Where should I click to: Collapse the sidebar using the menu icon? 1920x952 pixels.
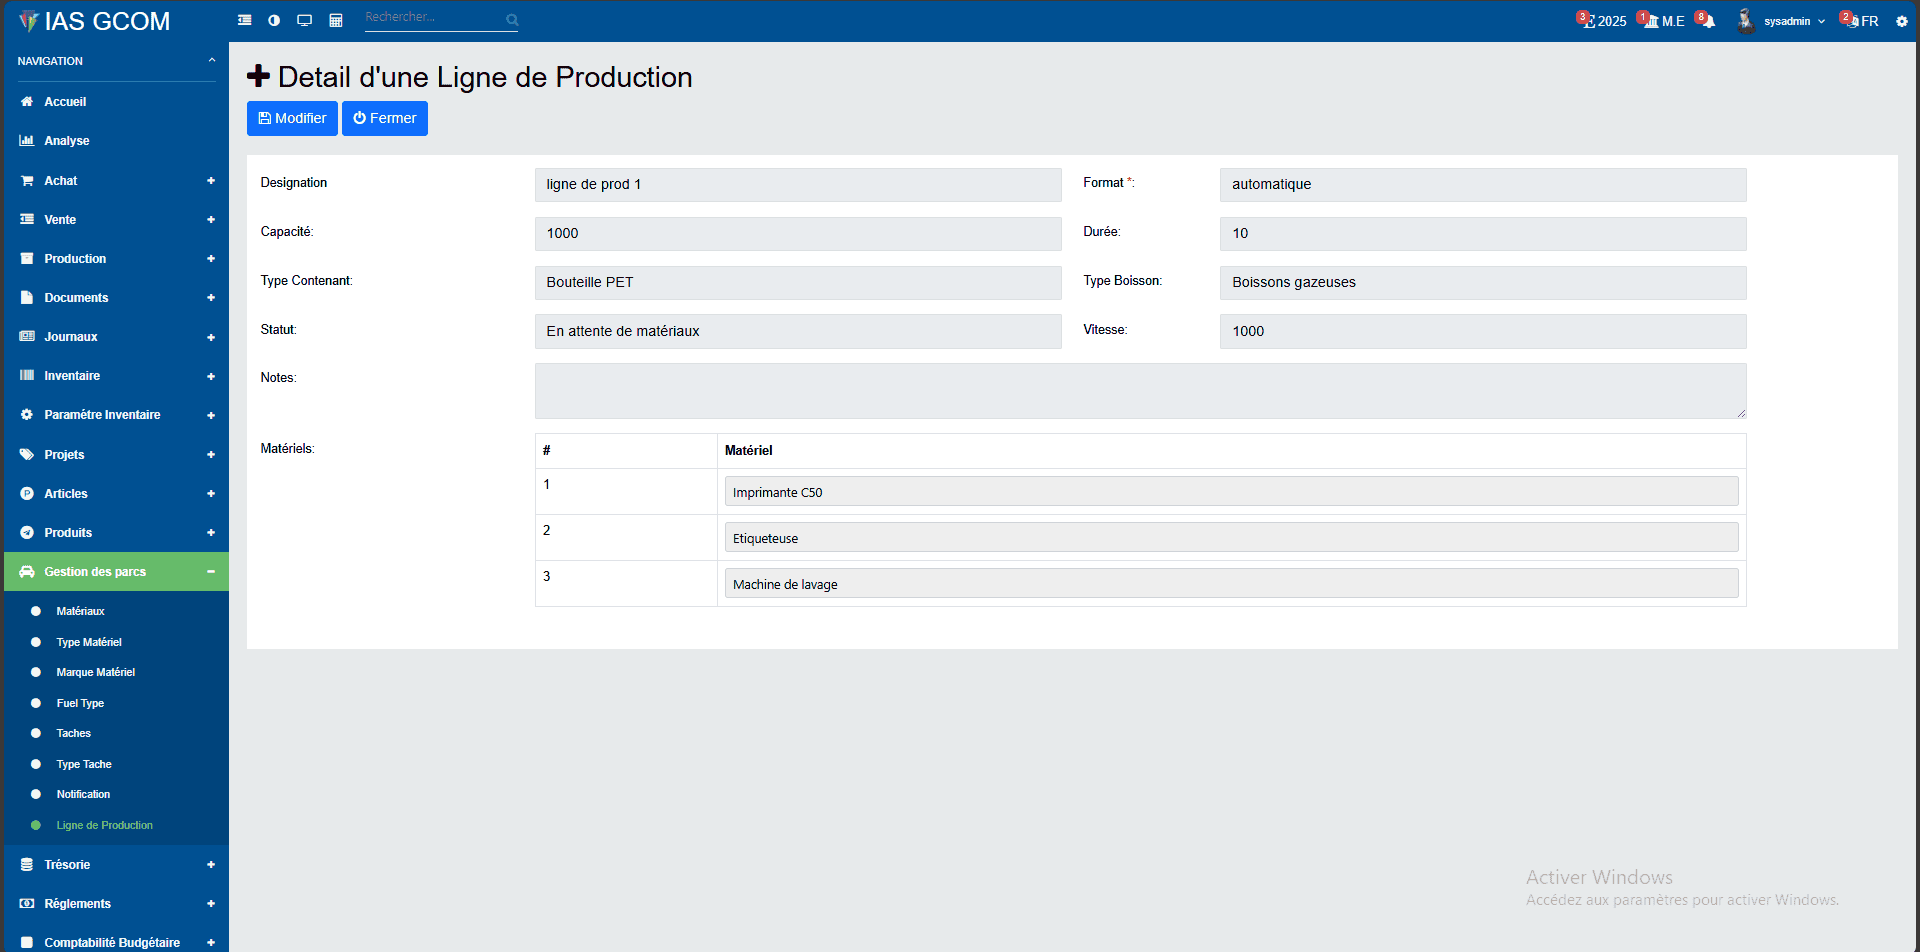point(244,19)
